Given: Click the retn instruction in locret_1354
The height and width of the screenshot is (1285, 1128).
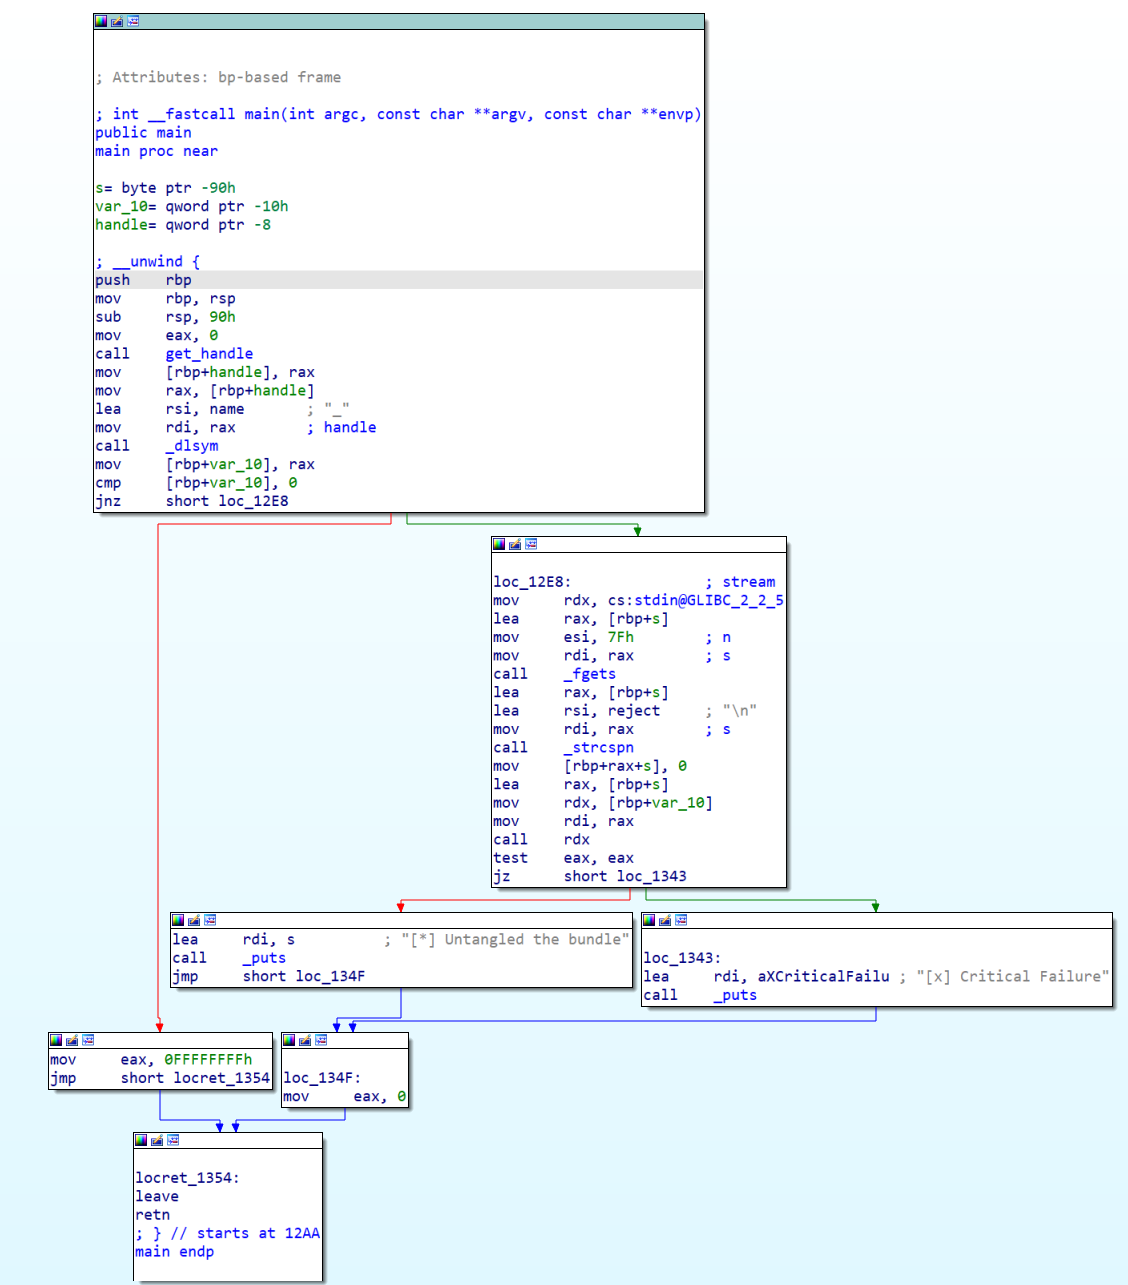Looking at the screenshot, I should (x=153, y=1215).
